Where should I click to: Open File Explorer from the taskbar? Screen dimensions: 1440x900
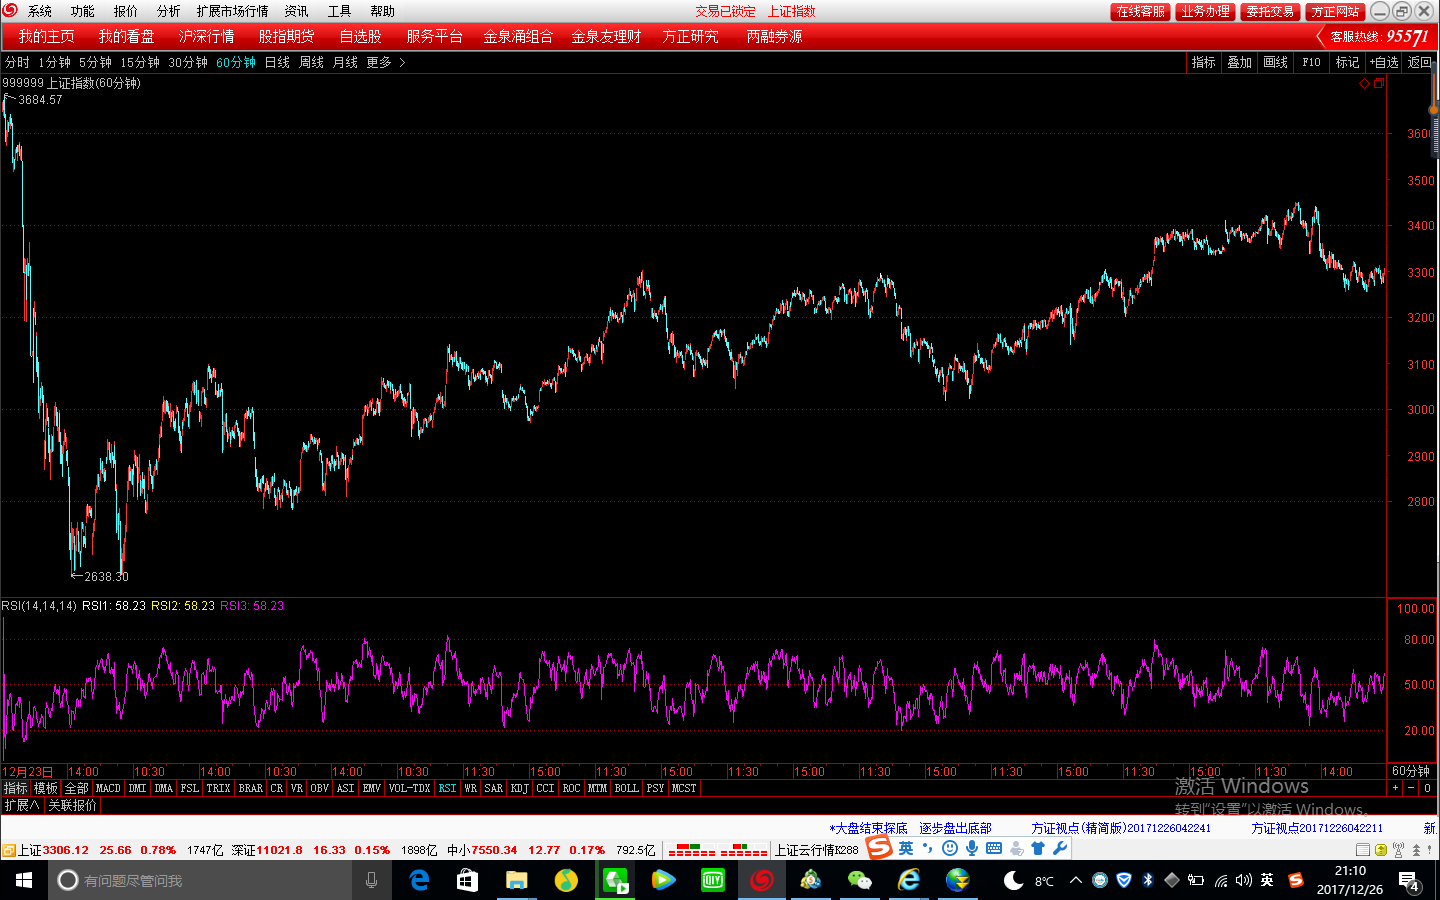click(x=516, y=880)
